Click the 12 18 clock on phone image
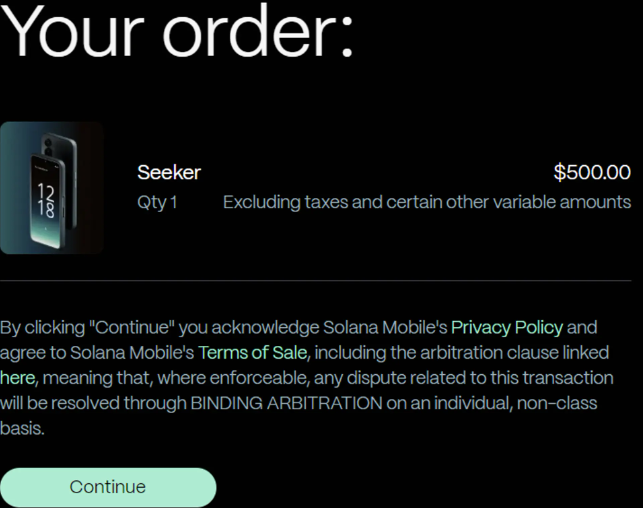Viewport: 643px width, 508px height. pyautogui.click(x=46, y=200)
